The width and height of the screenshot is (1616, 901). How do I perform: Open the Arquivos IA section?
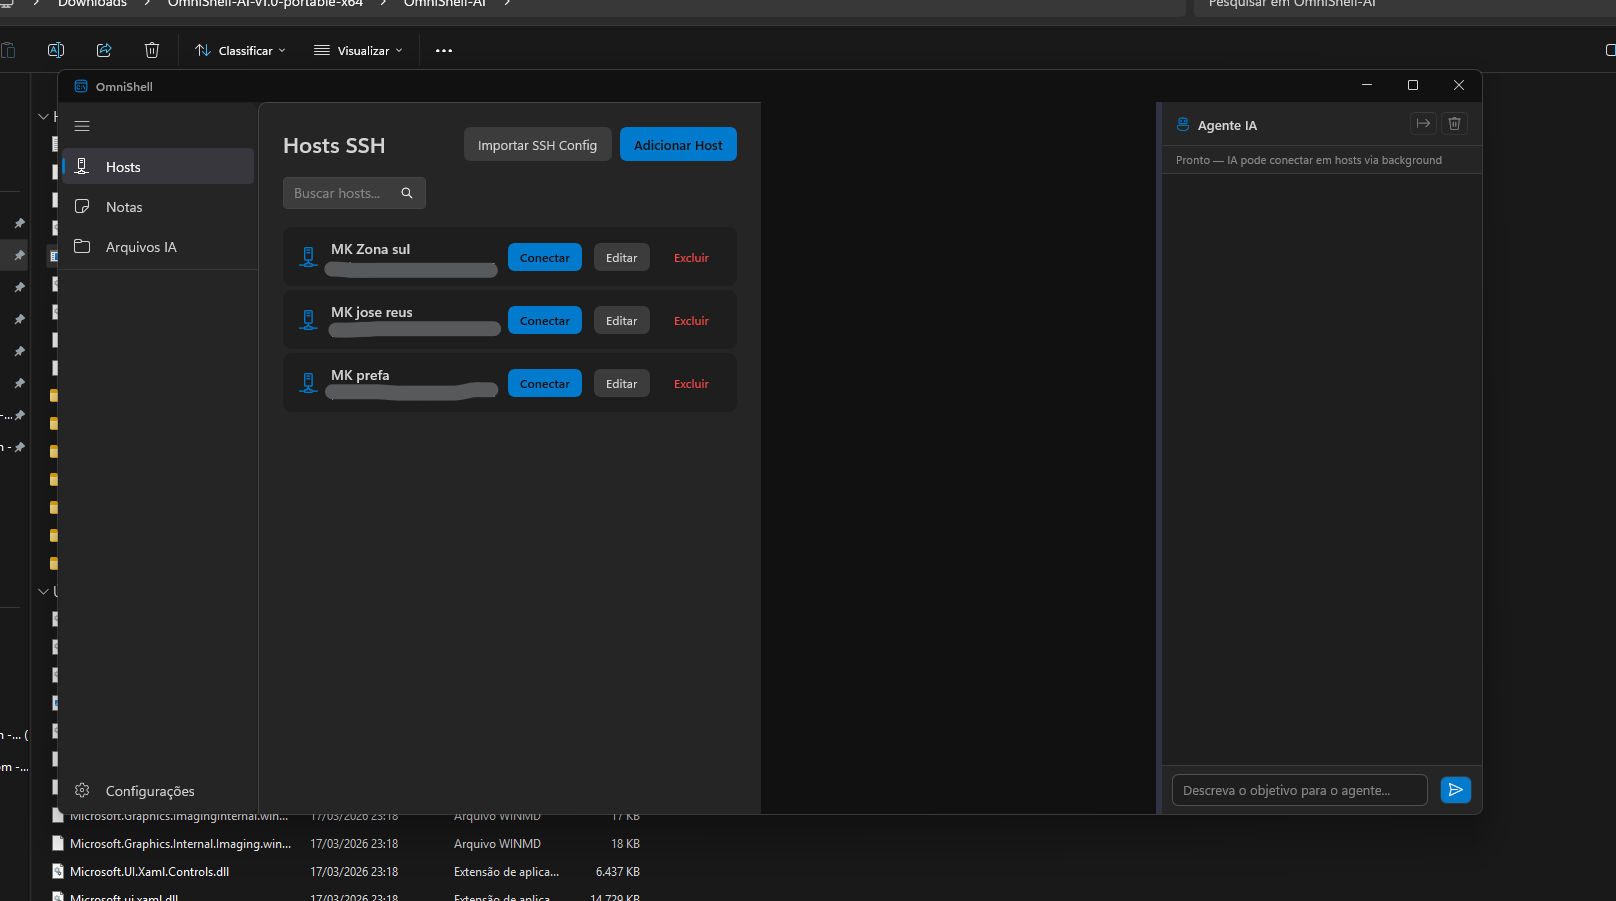141,246
